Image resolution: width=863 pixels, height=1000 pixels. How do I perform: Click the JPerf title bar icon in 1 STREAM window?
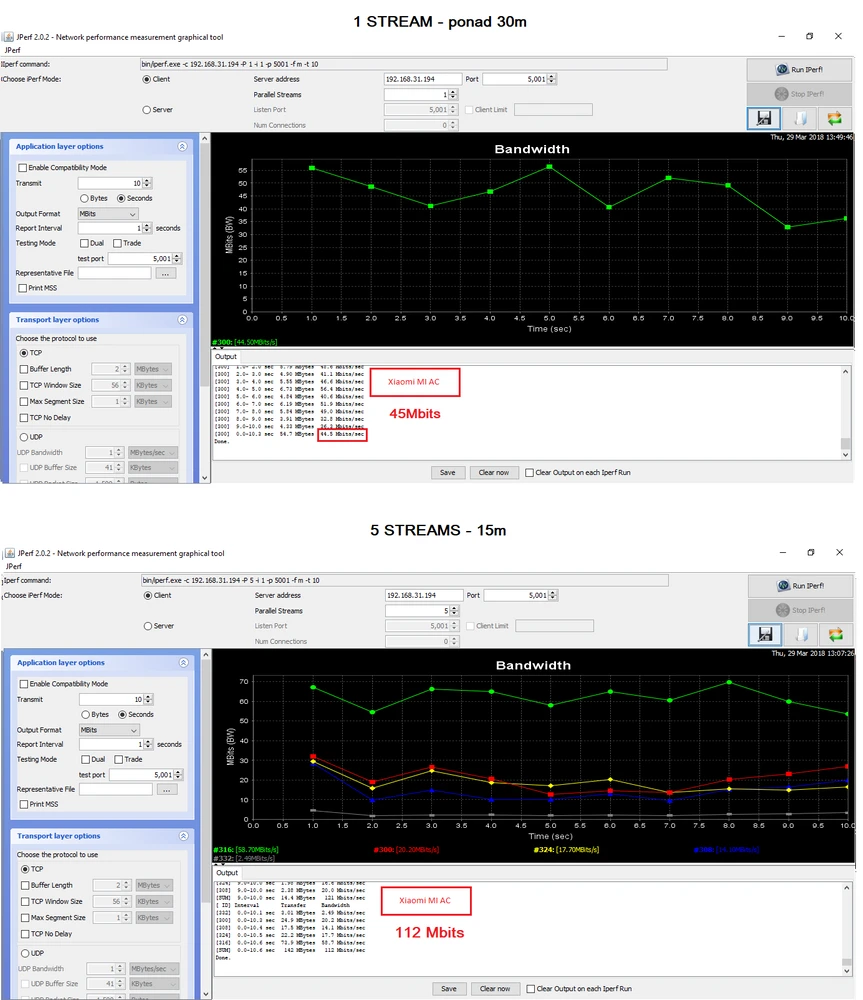click(9, 36)
